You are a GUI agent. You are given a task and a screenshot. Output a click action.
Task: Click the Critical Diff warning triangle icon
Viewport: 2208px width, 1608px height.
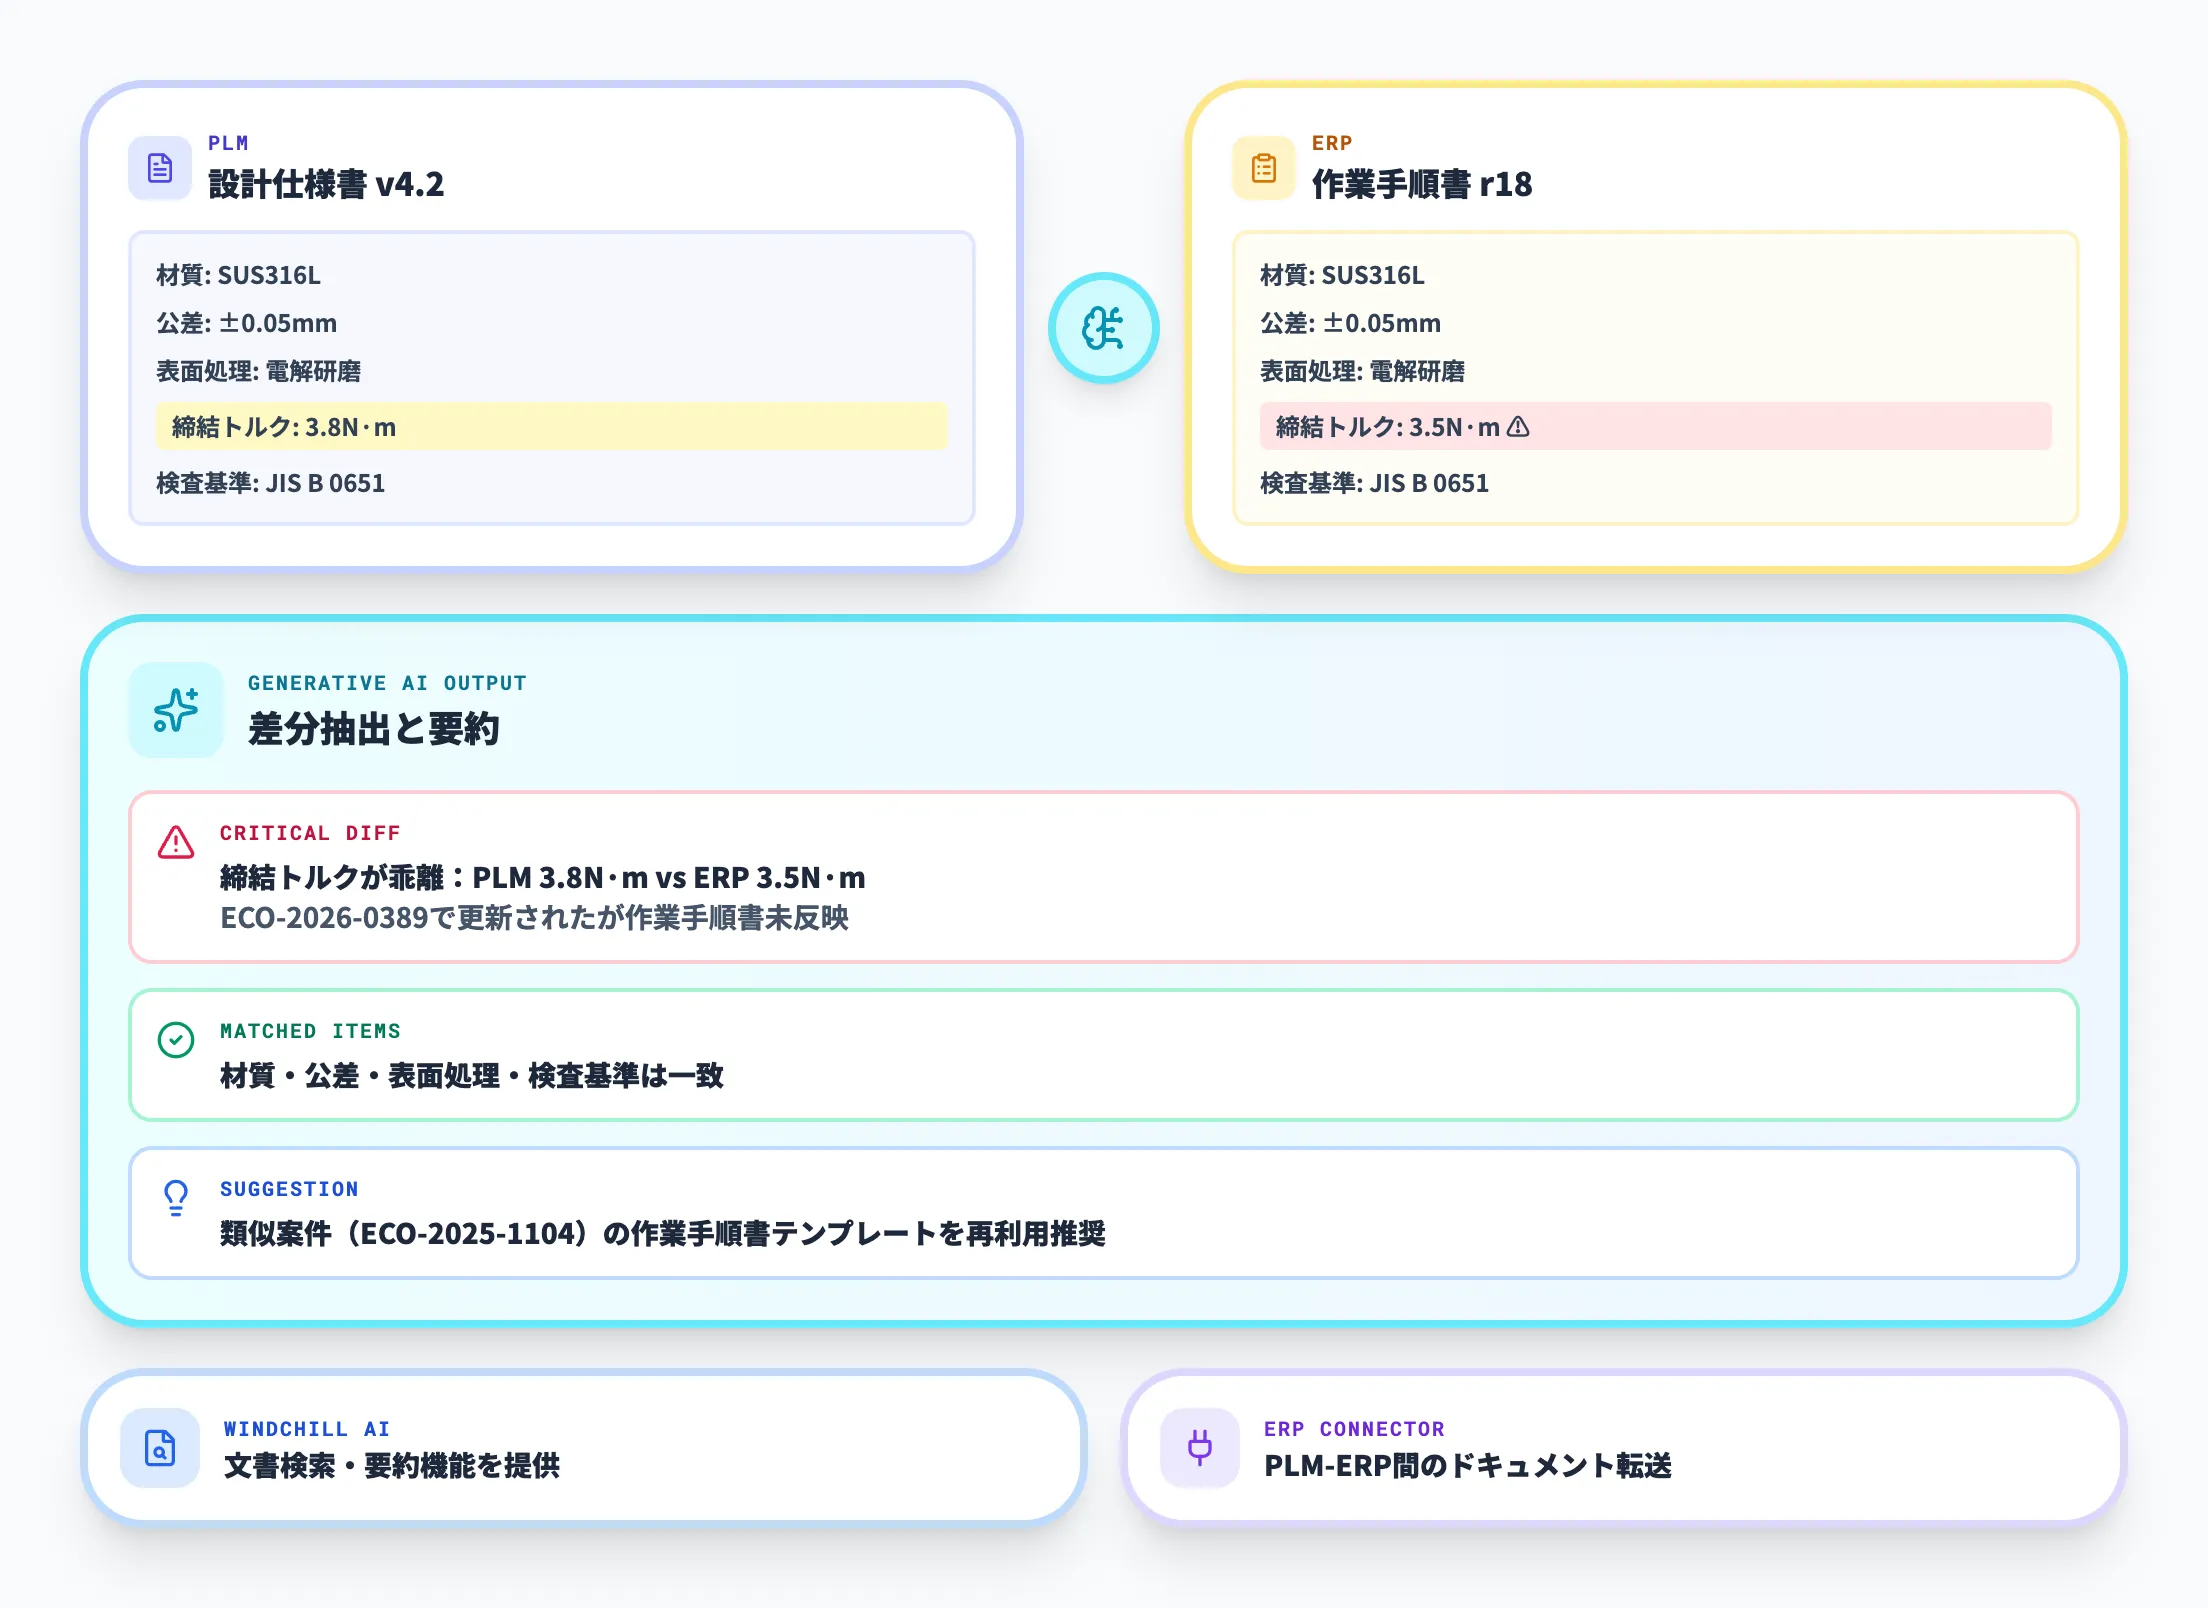[x=178, y=843]
